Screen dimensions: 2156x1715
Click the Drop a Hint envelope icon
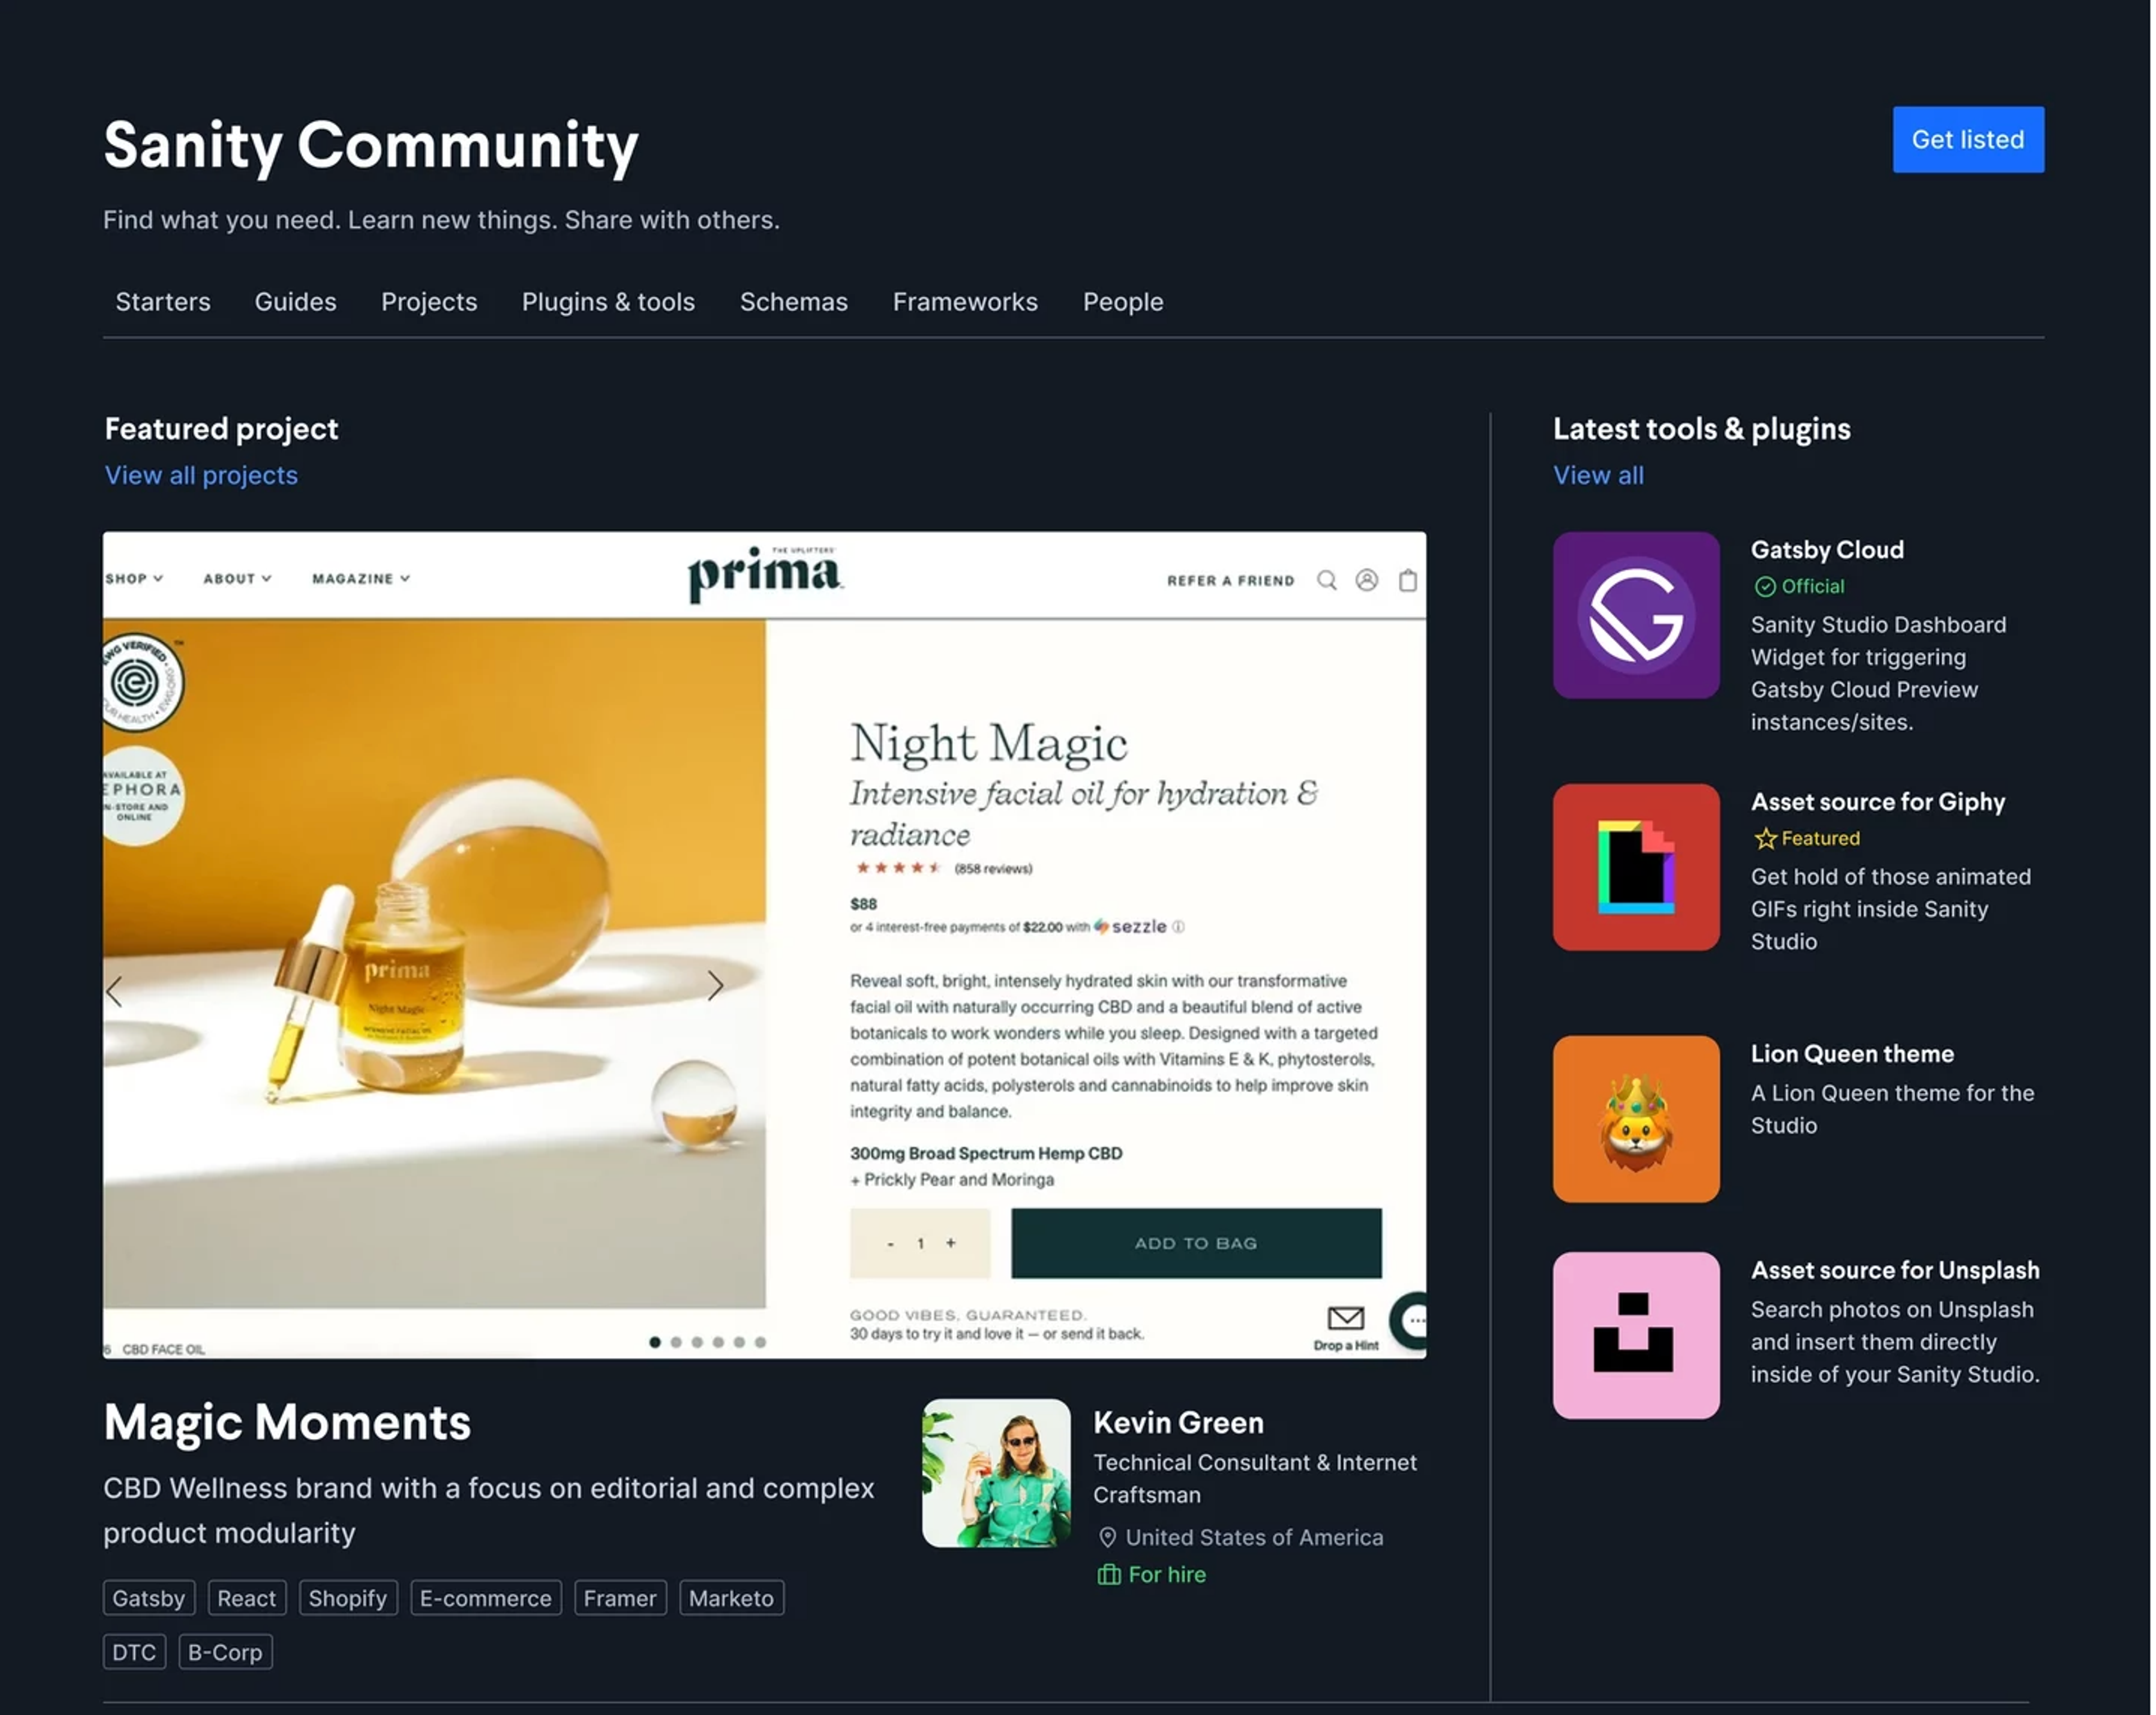point(1346,1318)
